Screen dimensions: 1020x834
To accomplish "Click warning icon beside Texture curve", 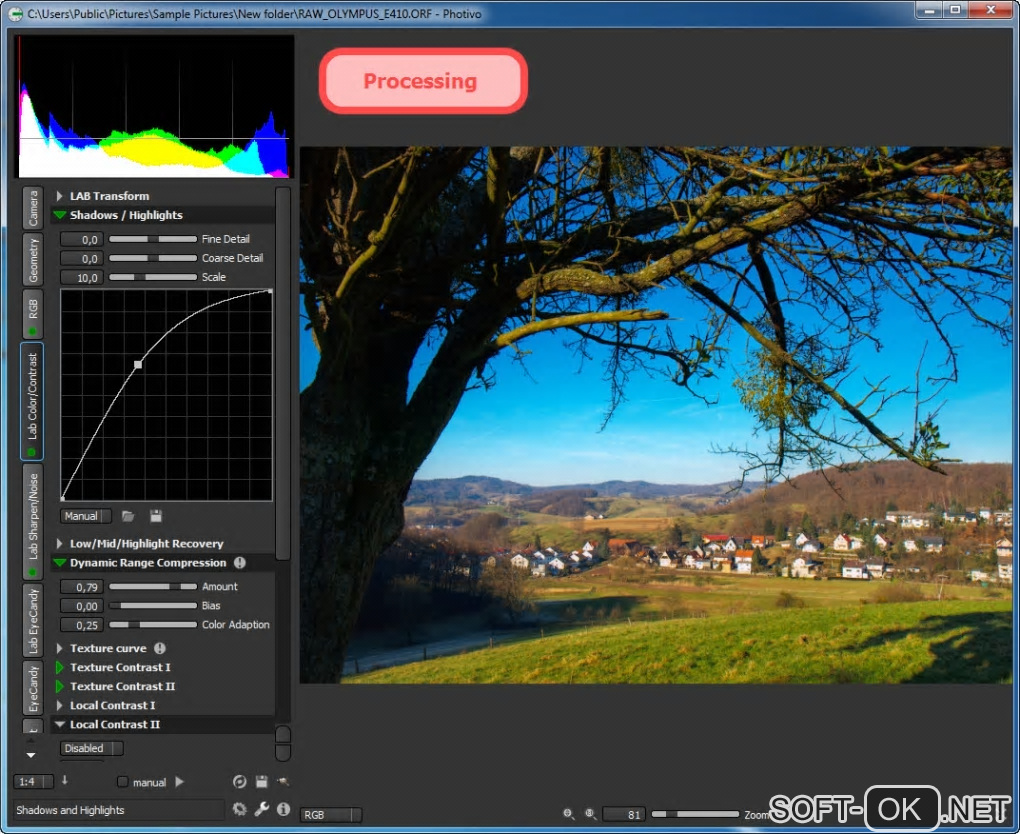I will [160, 648].
